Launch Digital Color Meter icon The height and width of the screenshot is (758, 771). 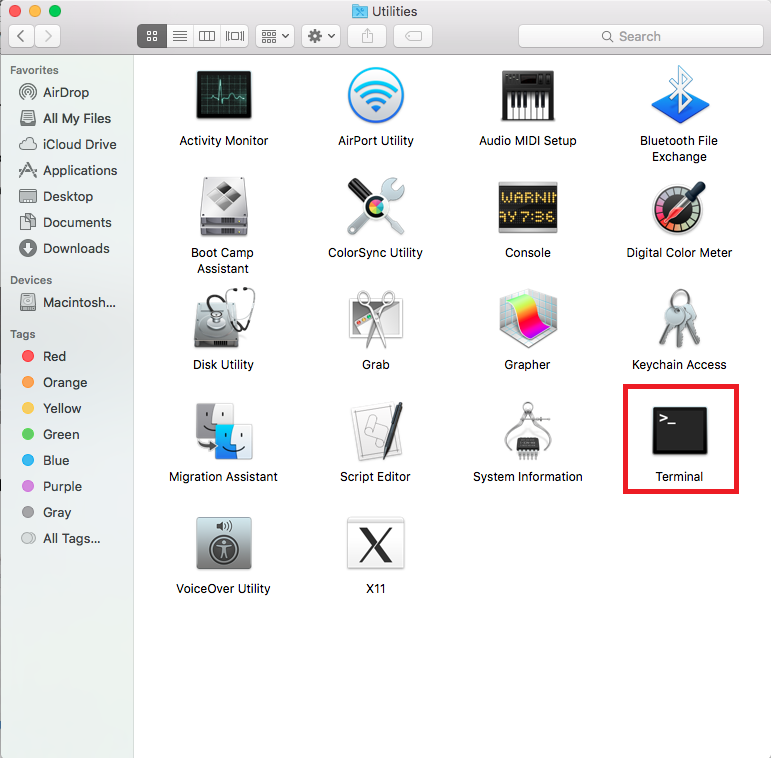(x=679, y=208)
